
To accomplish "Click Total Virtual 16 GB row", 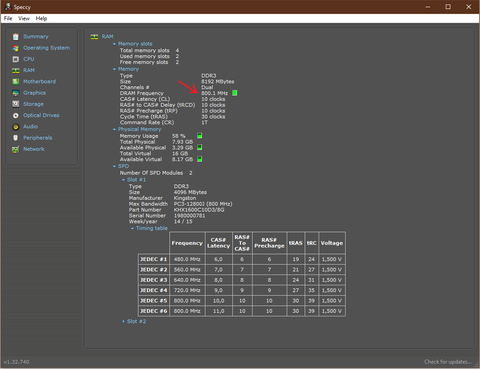I will point(154,153).
